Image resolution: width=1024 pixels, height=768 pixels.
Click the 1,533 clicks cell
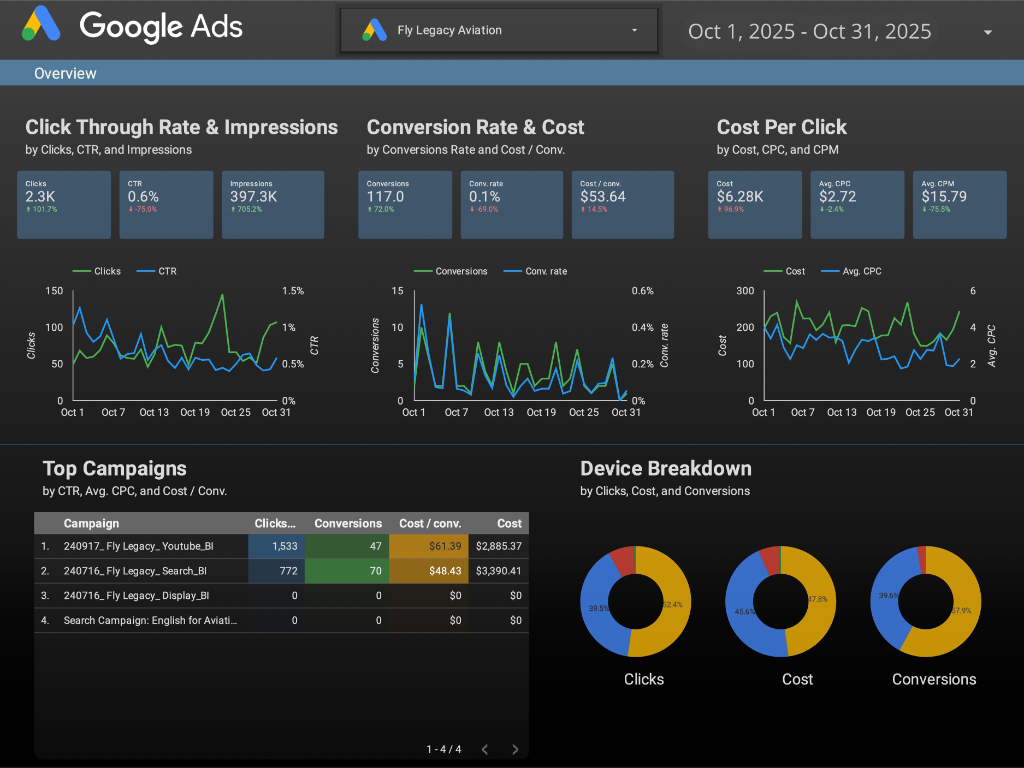click(x=276, y=546)
